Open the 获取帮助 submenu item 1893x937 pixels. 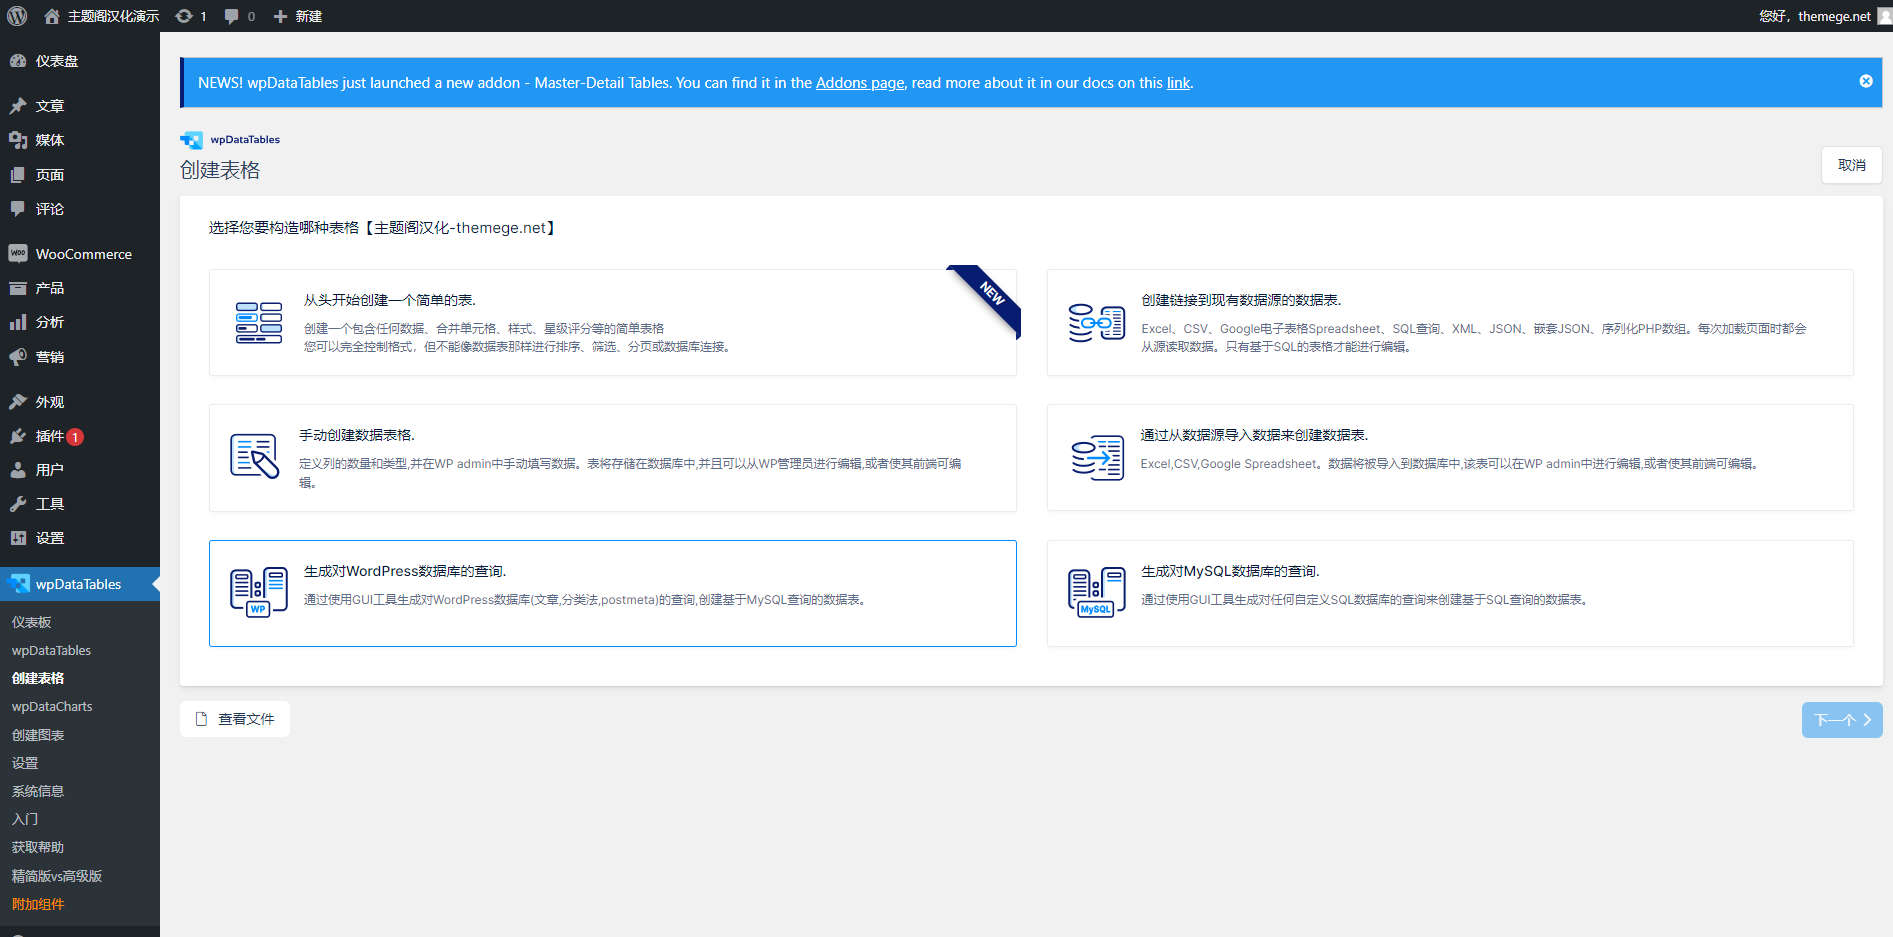38,847
